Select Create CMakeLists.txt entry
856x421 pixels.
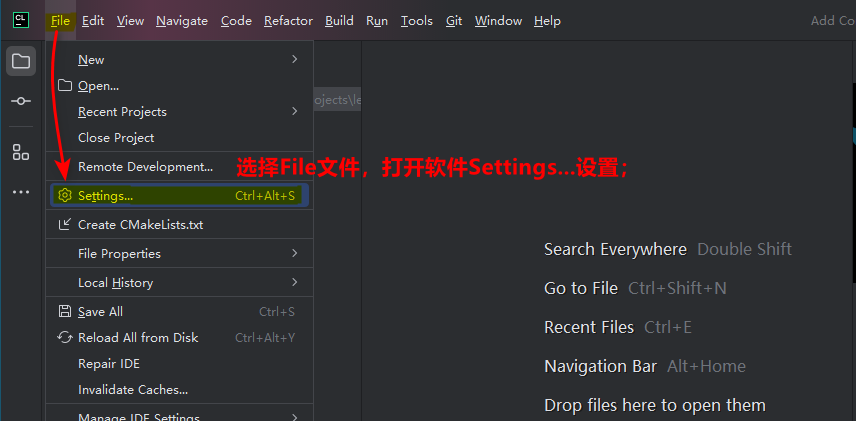pos(140,225)
